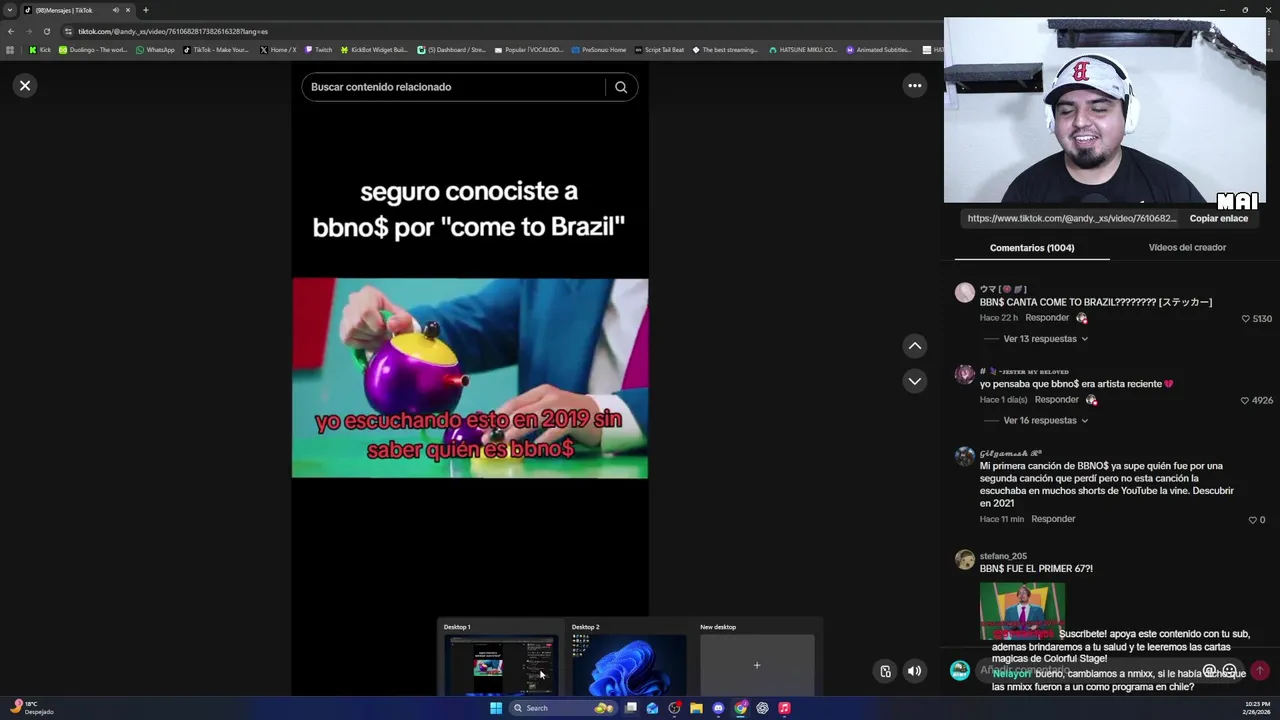Create a New desktop with plus tile
Image resolution: width=1280 pixels, height=720 pixels.
point(757,665)
